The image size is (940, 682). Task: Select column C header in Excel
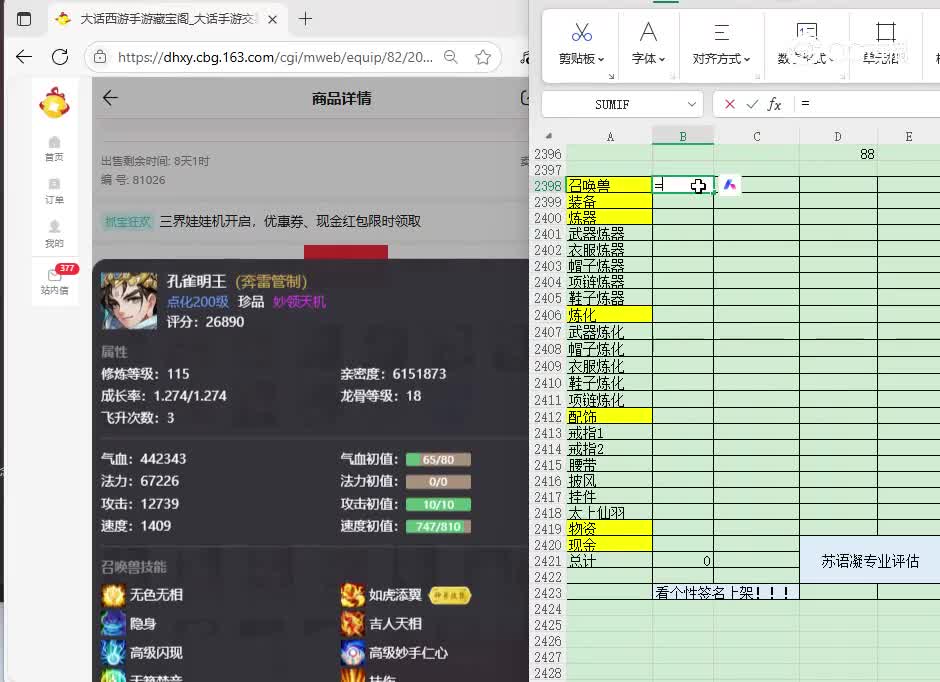click(757, 137)
